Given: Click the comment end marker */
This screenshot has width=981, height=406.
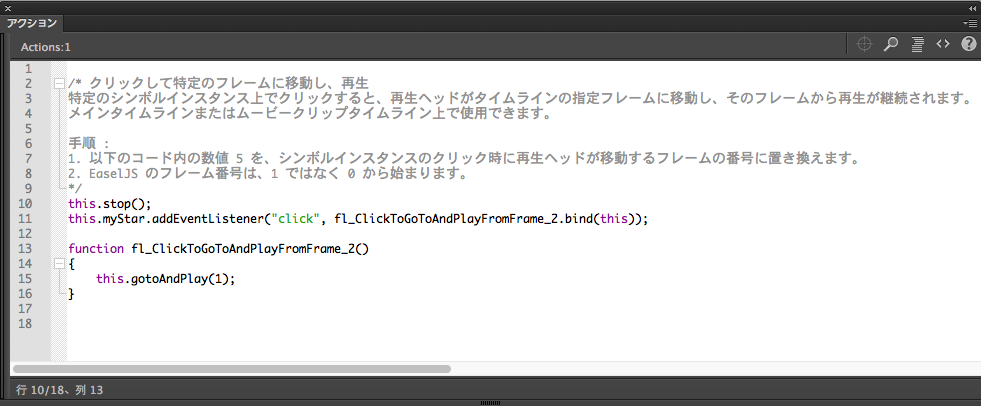Looking at the screenshot, I should pos(75,188).
